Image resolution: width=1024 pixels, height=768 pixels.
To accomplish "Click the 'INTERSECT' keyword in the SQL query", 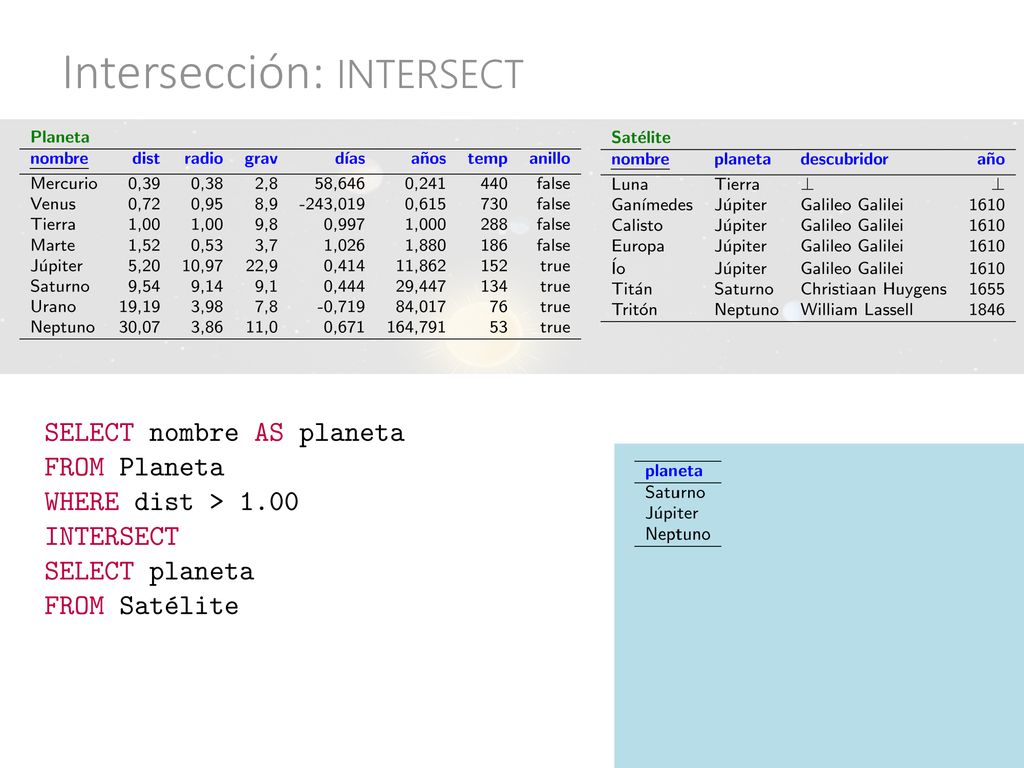I will coord(112,536).
